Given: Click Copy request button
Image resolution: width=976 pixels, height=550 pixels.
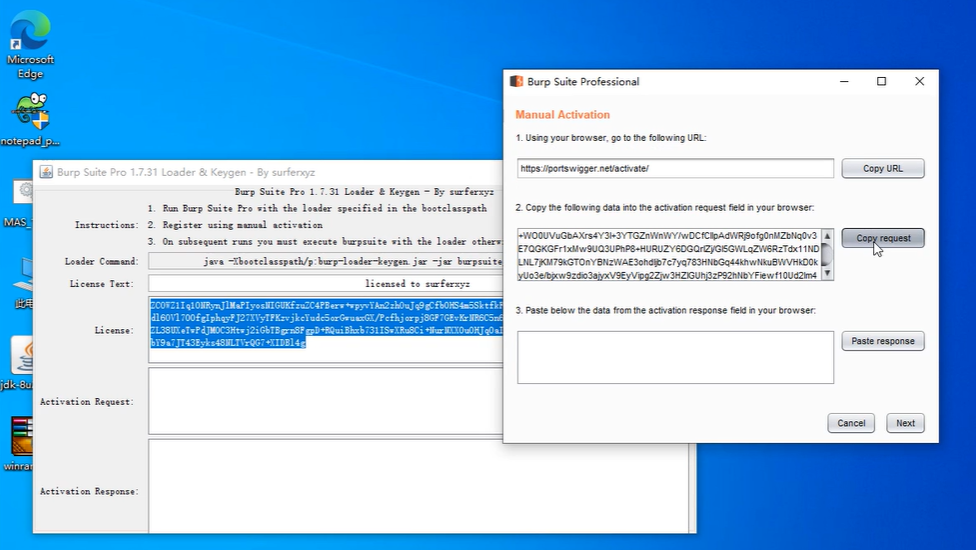Looking at the screenshot, I should (883, 238).
